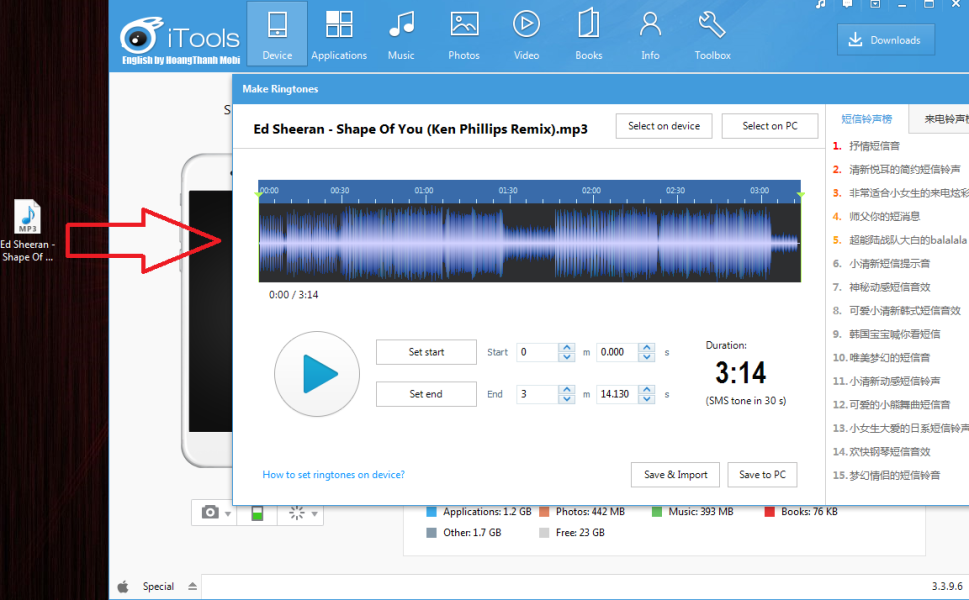The height and width of the screenshot is (600, 969).
Task: Open the Books section
Action: (589, 34)
